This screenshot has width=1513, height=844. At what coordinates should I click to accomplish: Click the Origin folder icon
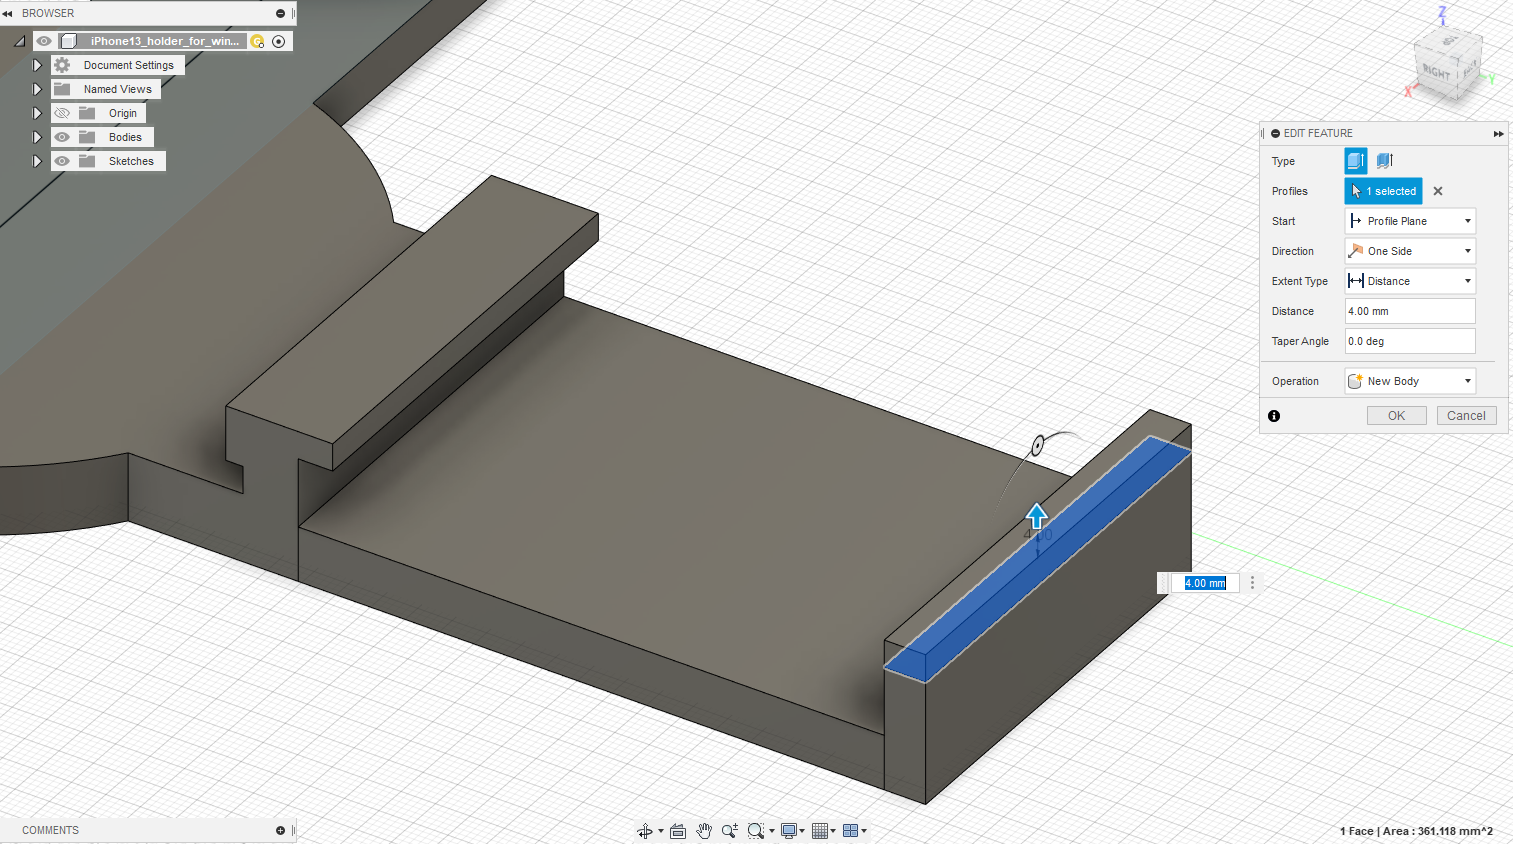coord(87,113)
